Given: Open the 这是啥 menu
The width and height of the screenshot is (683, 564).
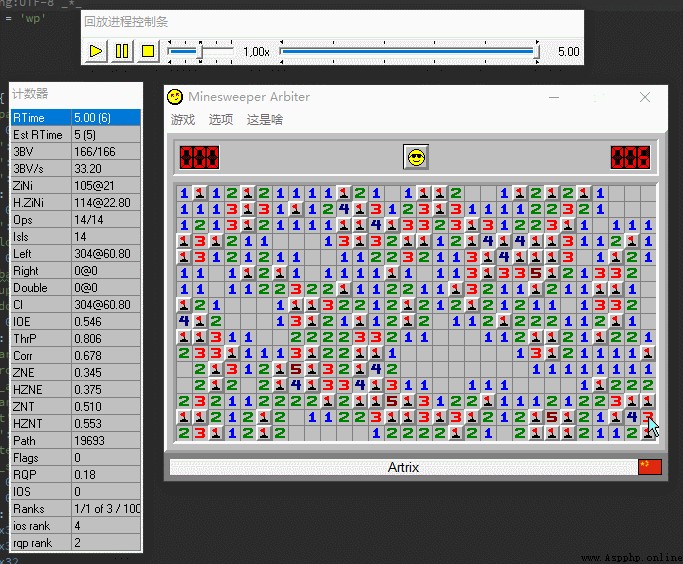Looking at the screenshot, I should (x=265, y=120).
